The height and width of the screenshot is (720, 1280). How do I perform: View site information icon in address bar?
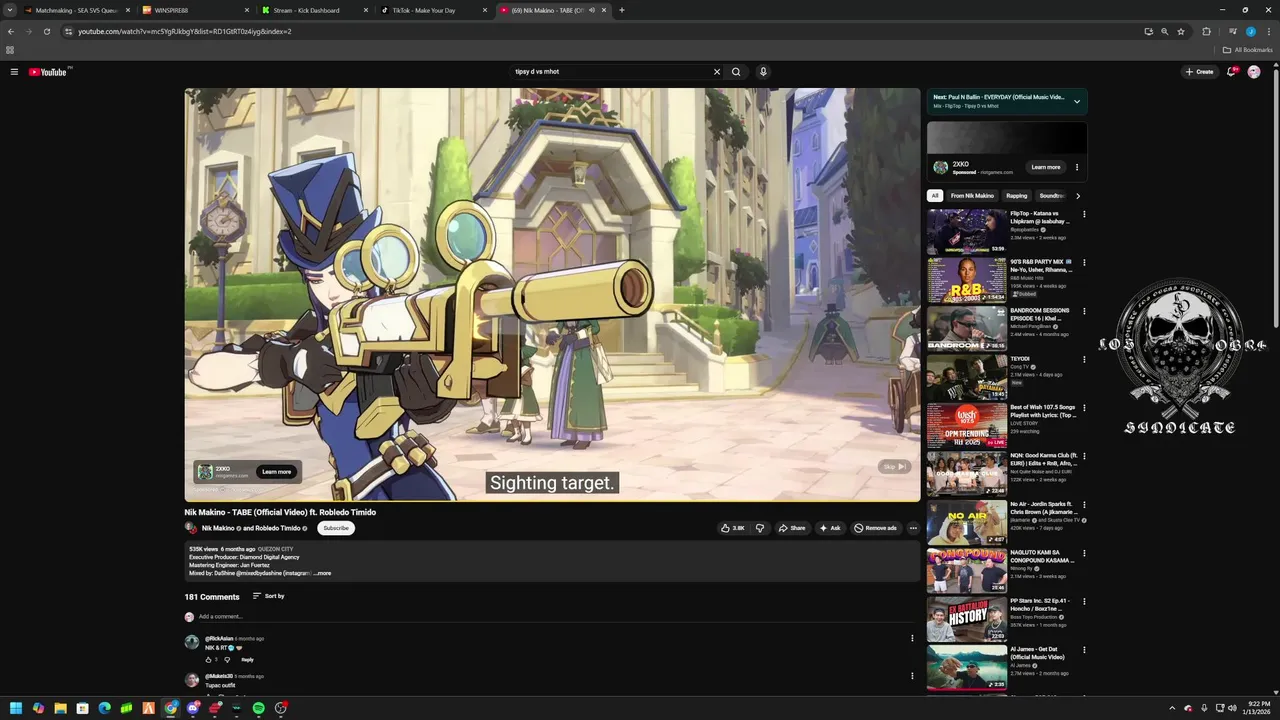click(68, 31)
